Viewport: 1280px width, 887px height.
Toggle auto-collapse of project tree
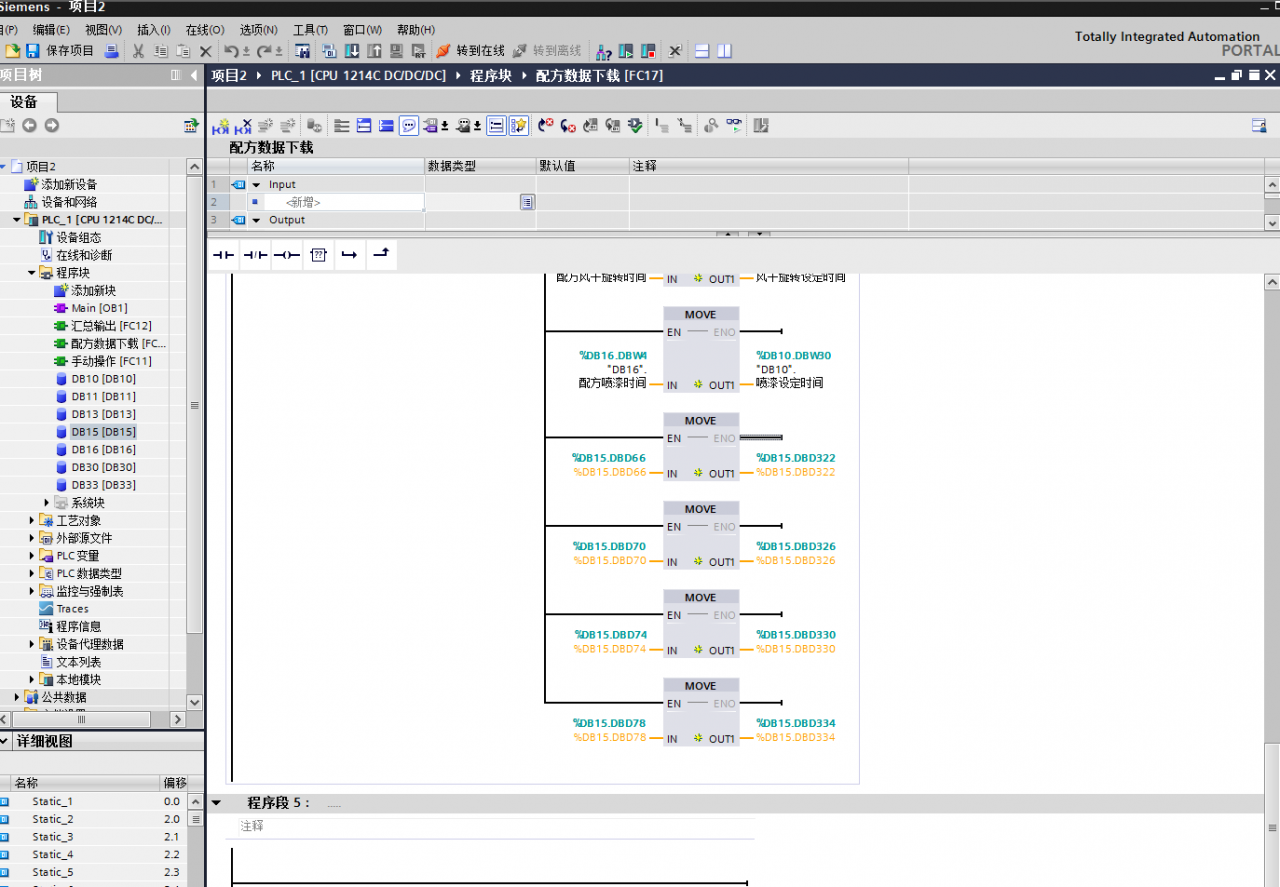coord(176,75)
